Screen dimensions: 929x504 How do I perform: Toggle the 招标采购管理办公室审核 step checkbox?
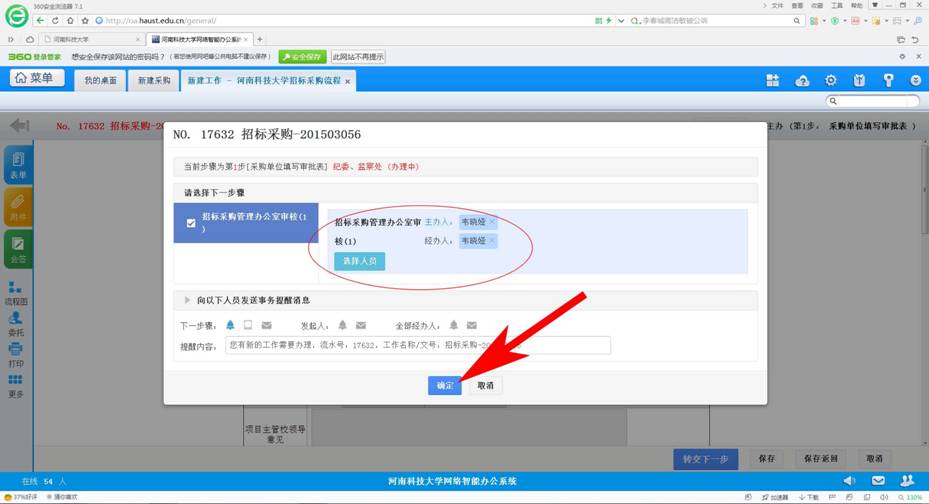click(x=191, y=223)
